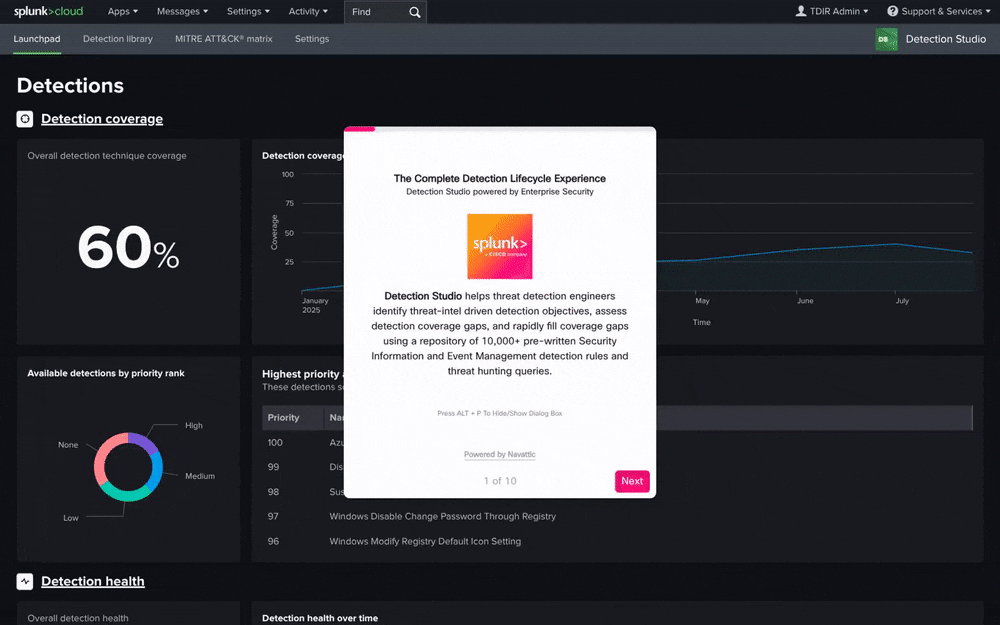The width and height of the screenshot is (1000, 625).
Task: Go to the Settings tab in app navigation
Action: coord(312,39)
